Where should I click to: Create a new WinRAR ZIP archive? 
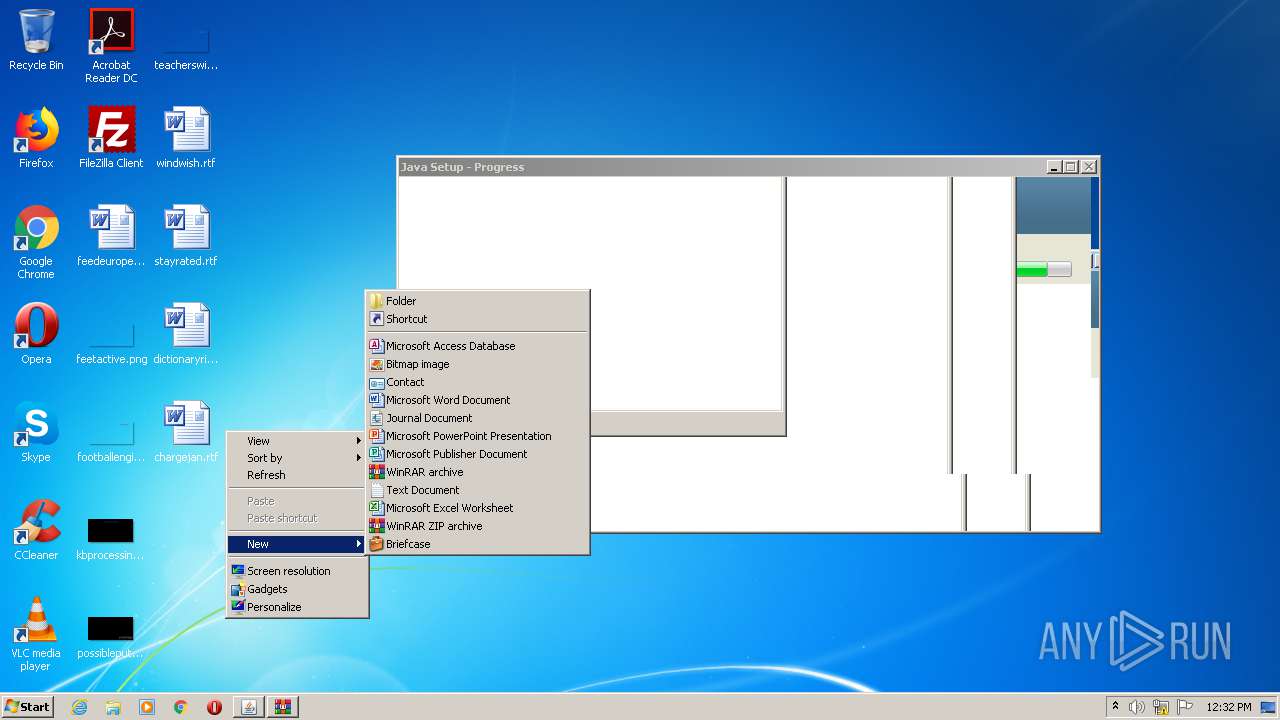(x=477, y=526)
